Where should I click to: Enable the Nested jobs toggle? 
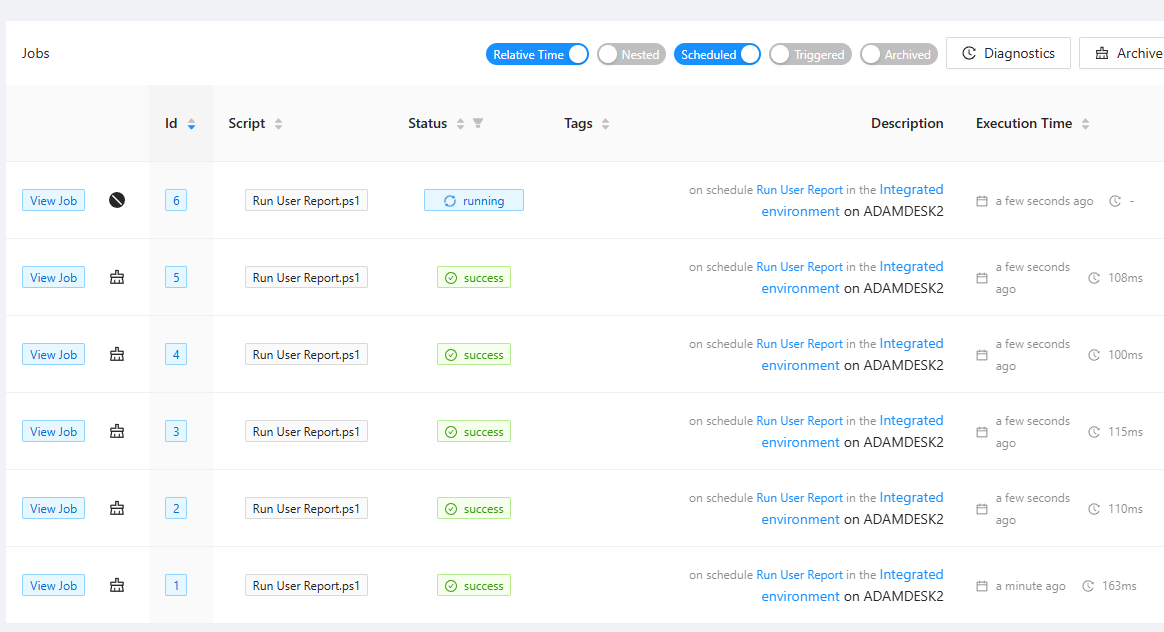(631, 54)
